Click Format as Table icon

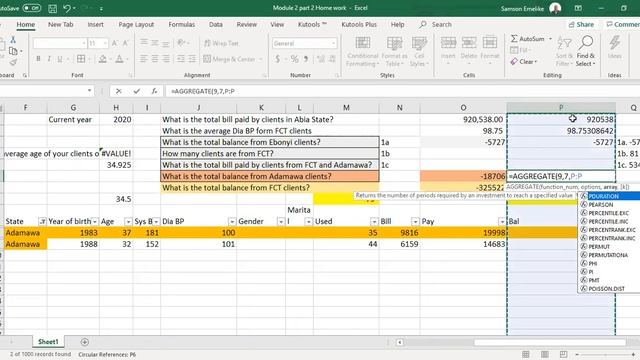(x=394, y=52)
